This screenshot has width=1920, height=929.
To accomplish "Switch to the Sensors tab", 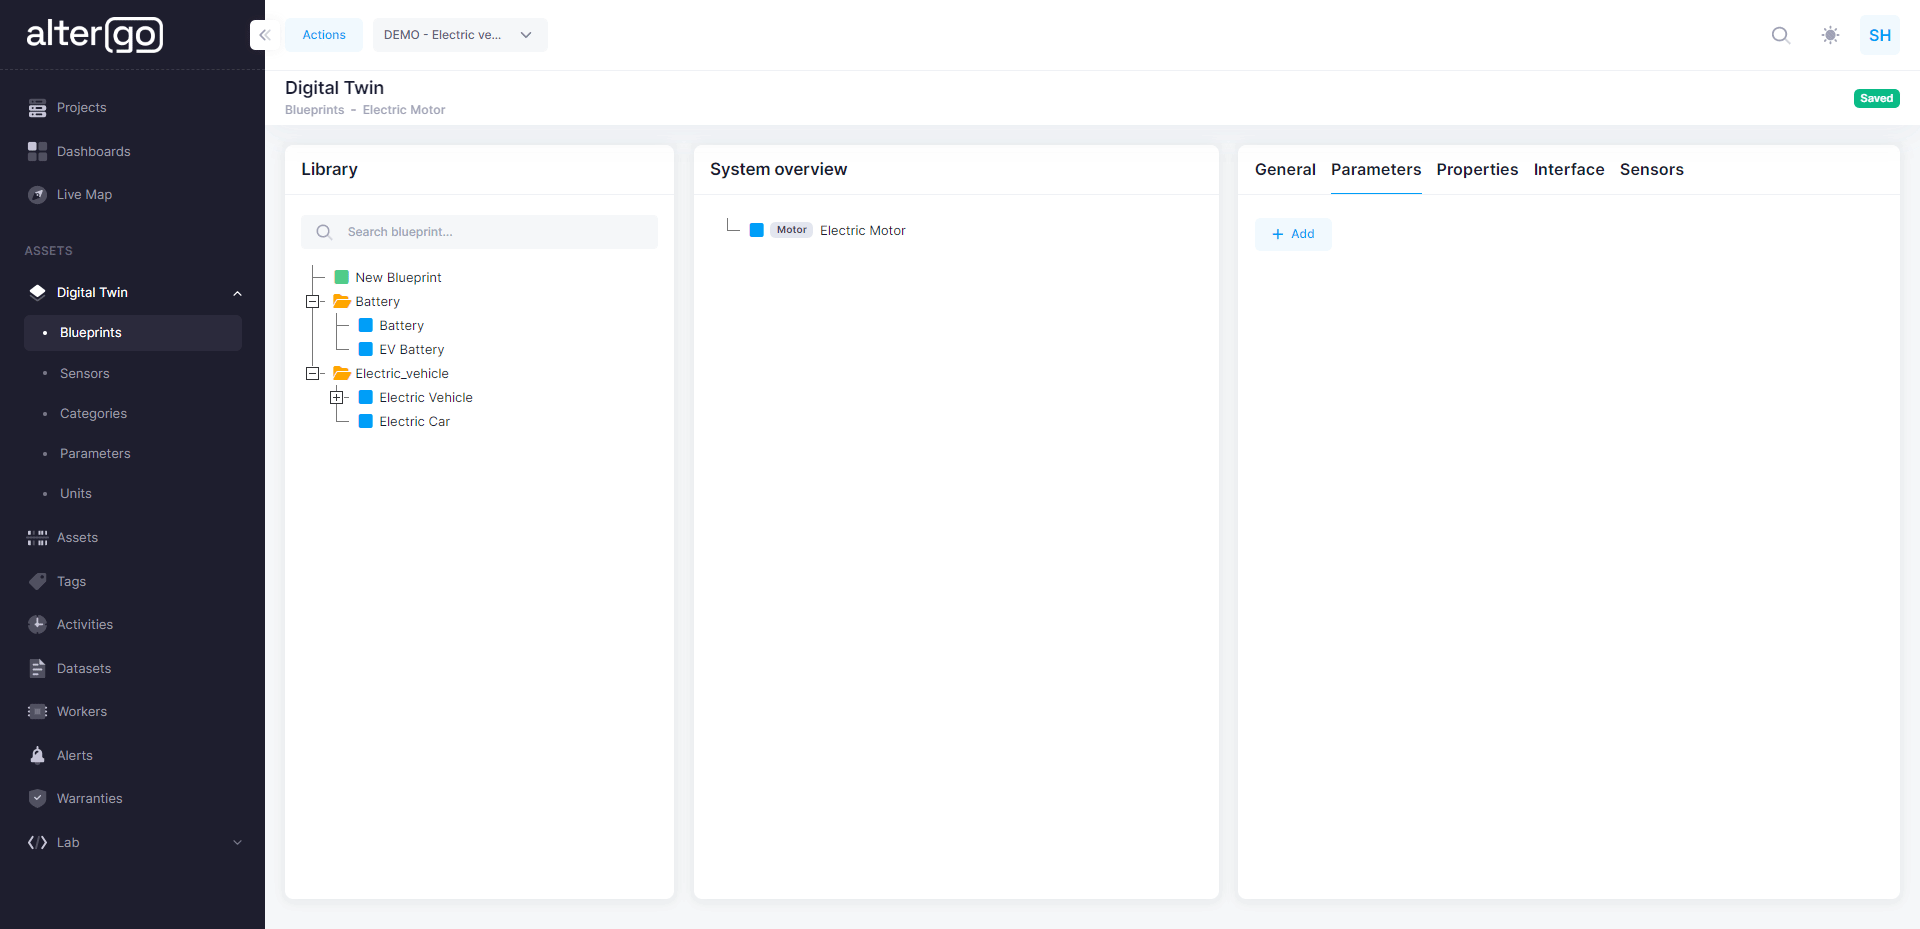I will pyautogui.click(x=1651, y=170).
